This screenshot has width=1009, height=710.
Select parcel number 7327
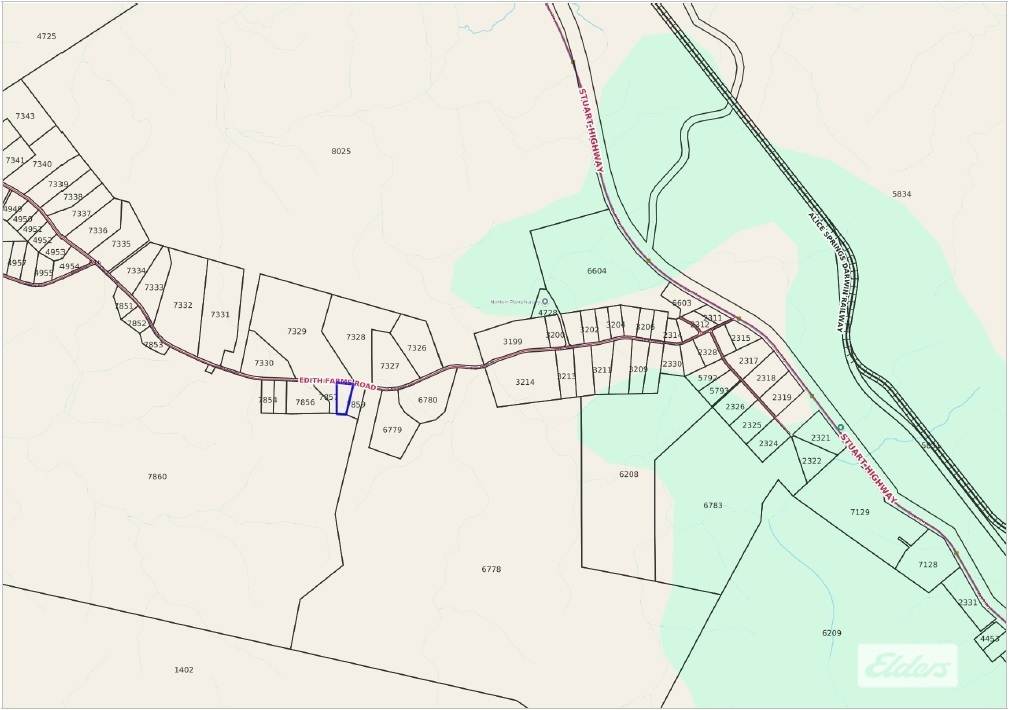[x=389, y=366]
